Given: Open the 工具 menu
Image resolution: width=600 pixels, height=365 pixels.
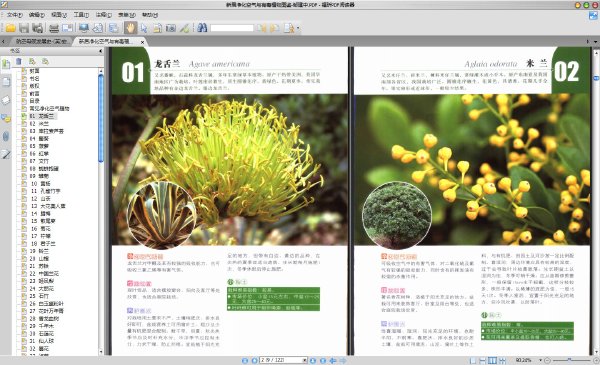Looking at the screenshot, I should [81, 15].
